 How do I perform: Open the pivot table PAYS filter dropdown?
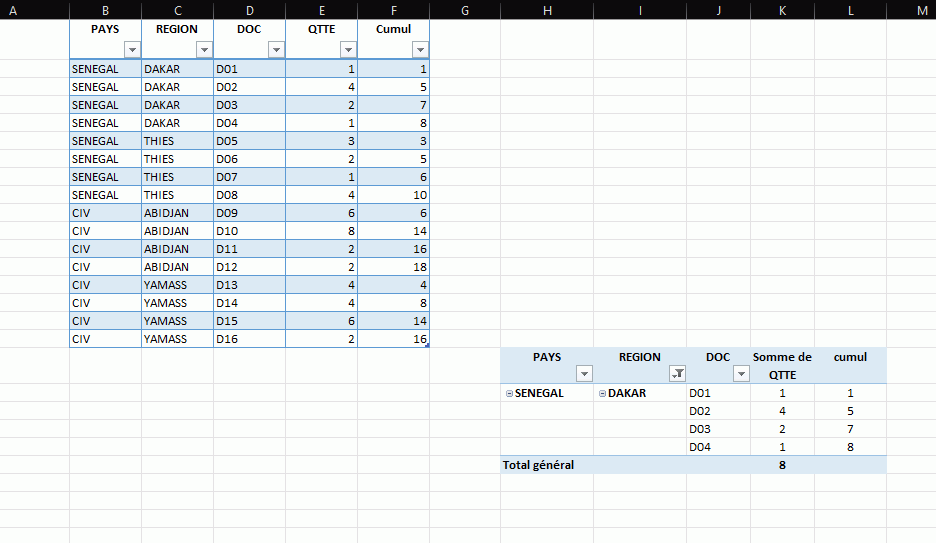click(584, 374)
